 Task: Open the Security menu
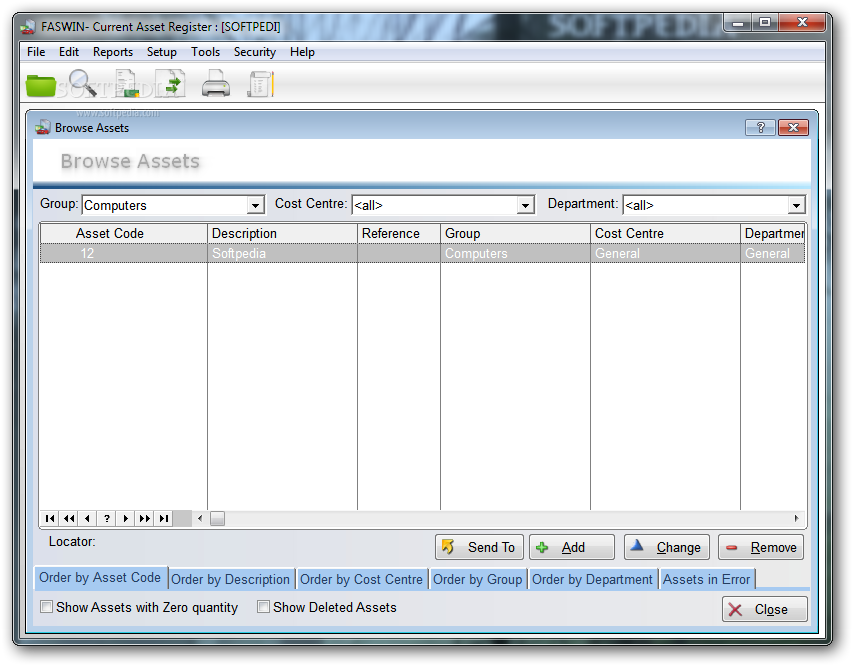coord(255,52)
